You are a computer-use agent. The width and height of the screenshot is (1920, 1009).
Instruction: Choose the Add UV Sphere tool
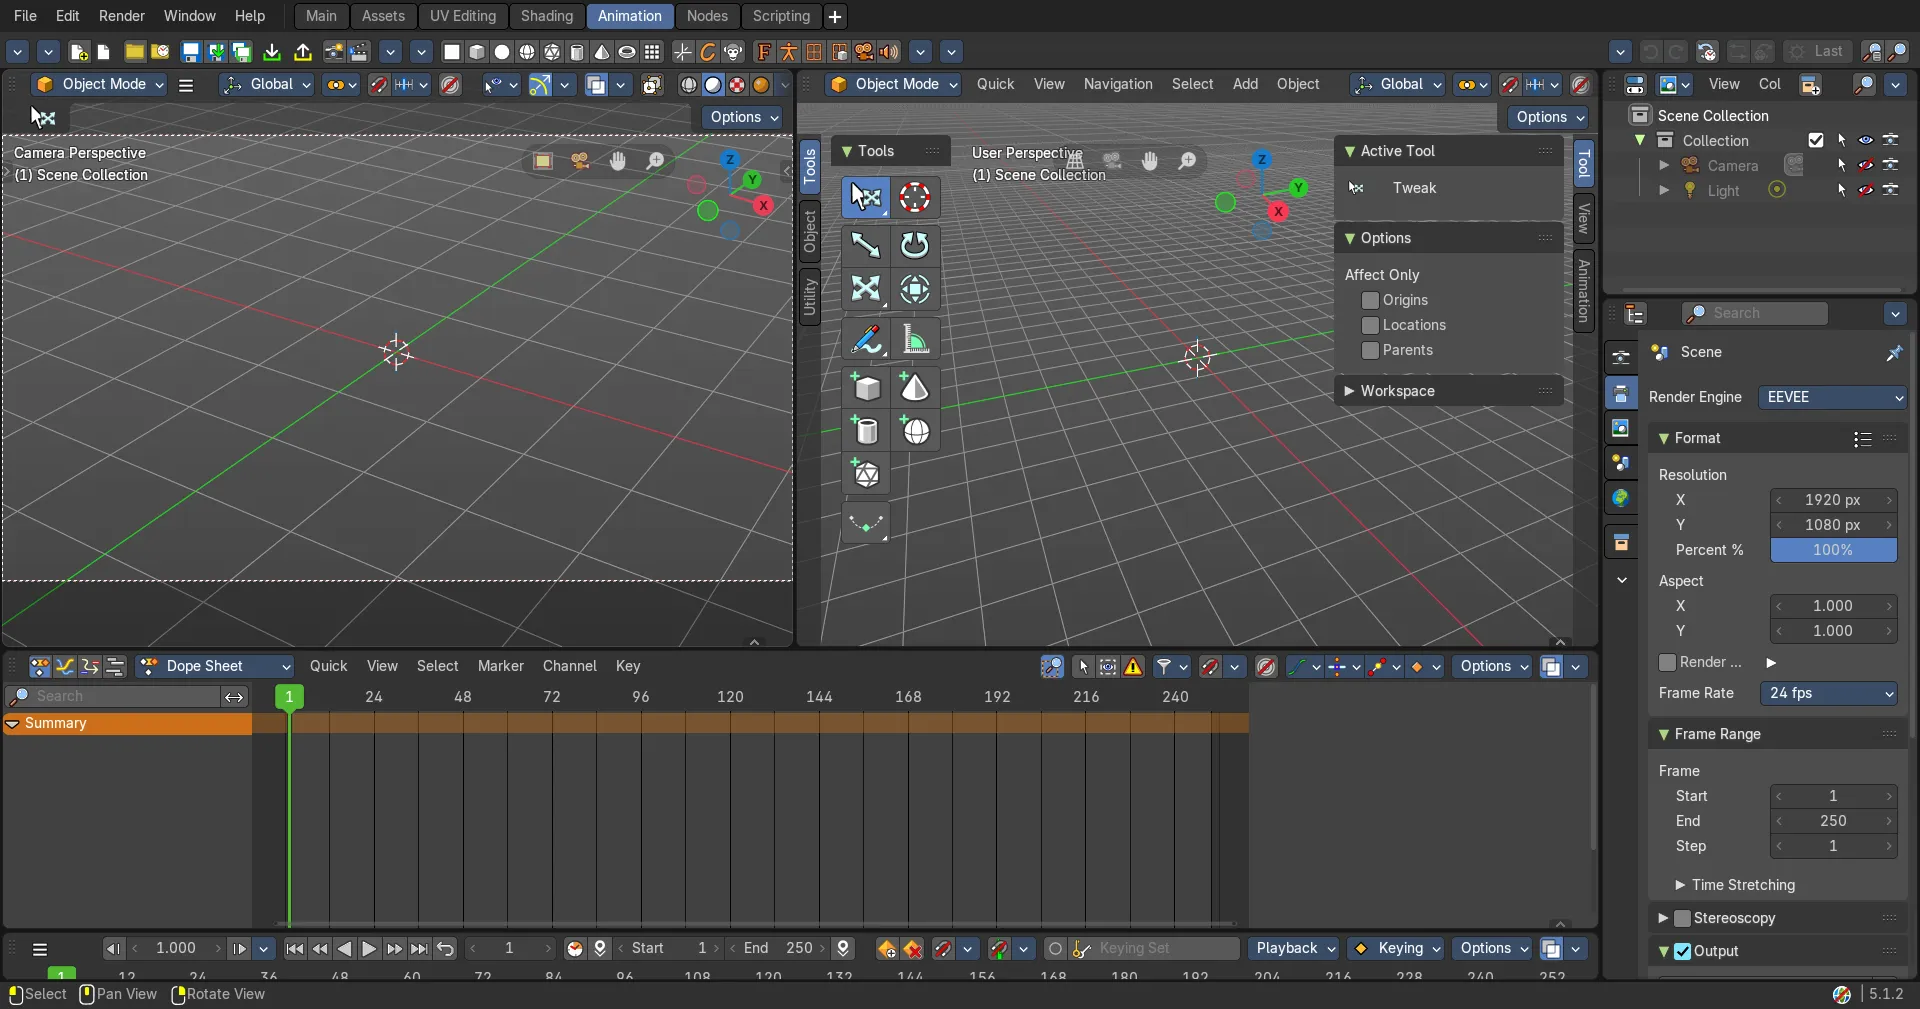tap(914, 431)
